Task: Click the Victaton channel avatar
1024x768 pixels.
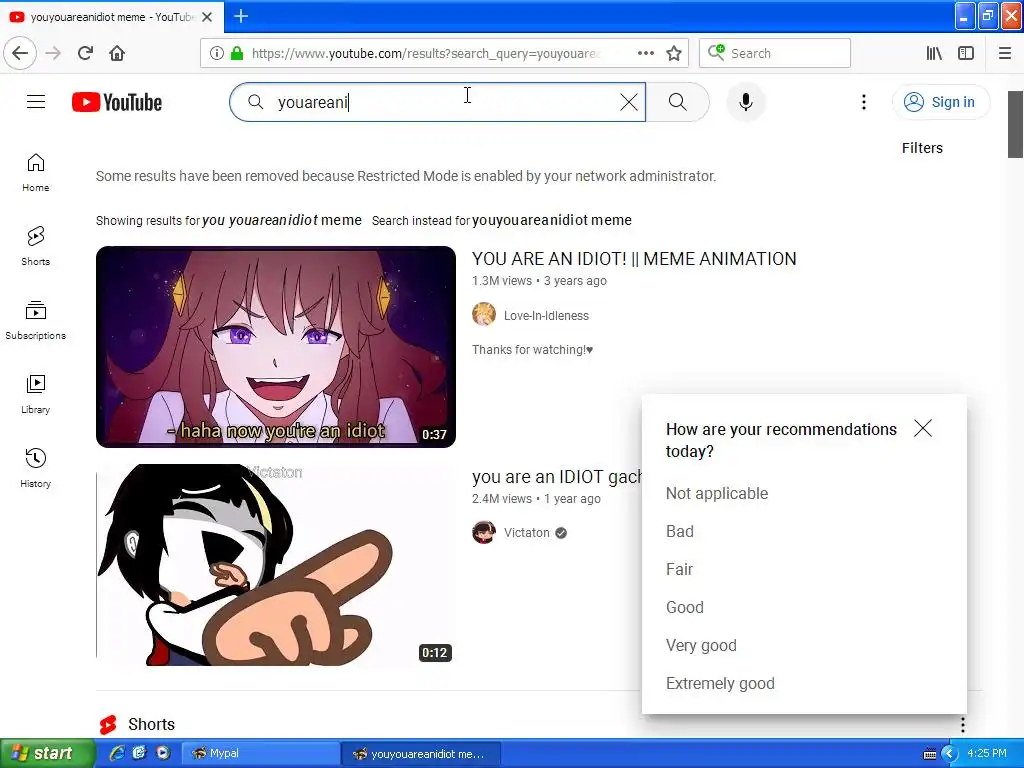Action: click(x=484, y=532)
